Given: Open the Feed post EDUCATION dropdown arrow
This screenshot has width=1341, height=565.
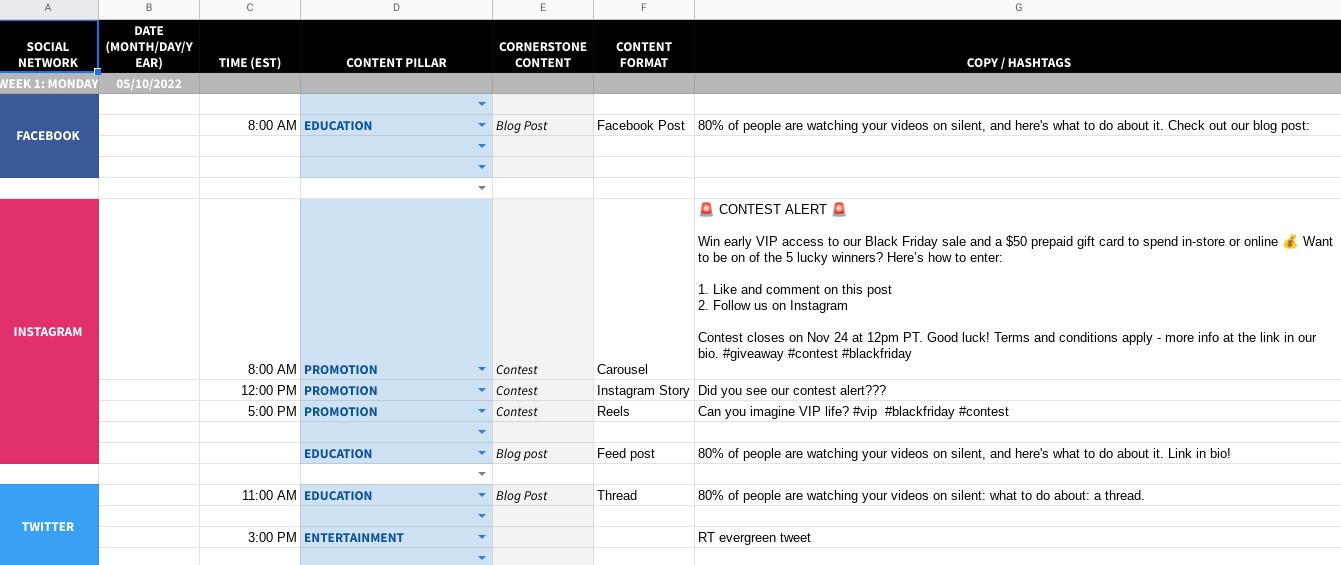Looking at the screenshot, I should 481,454.
